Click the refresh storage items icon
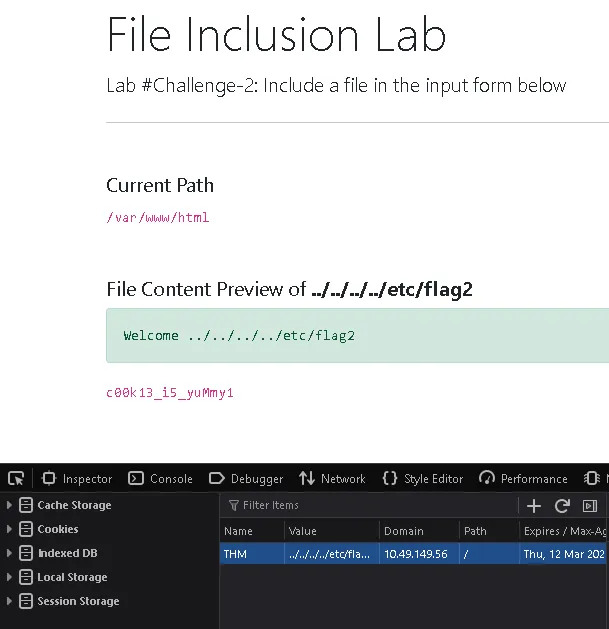Viewport: 609px width, 629px height. pyautogui.click(x=562, y=506)
